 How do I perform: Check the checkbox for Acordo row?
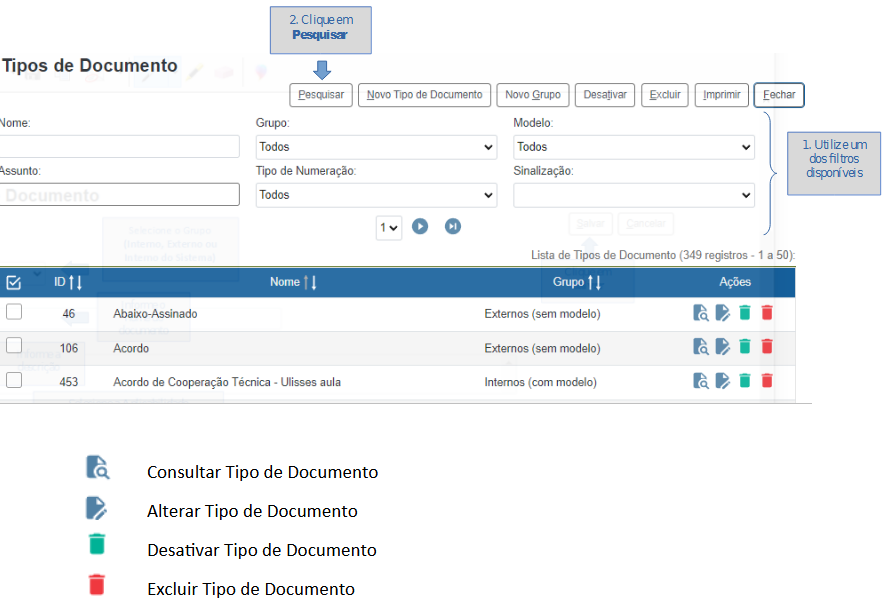pyautogui.click(x=14, y=346)
